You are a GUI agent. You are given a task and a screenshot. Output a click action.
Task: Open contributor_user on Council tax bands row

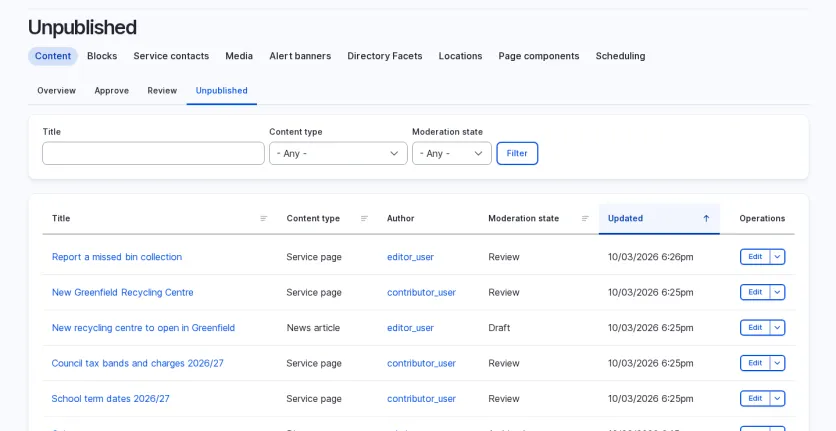422,363
